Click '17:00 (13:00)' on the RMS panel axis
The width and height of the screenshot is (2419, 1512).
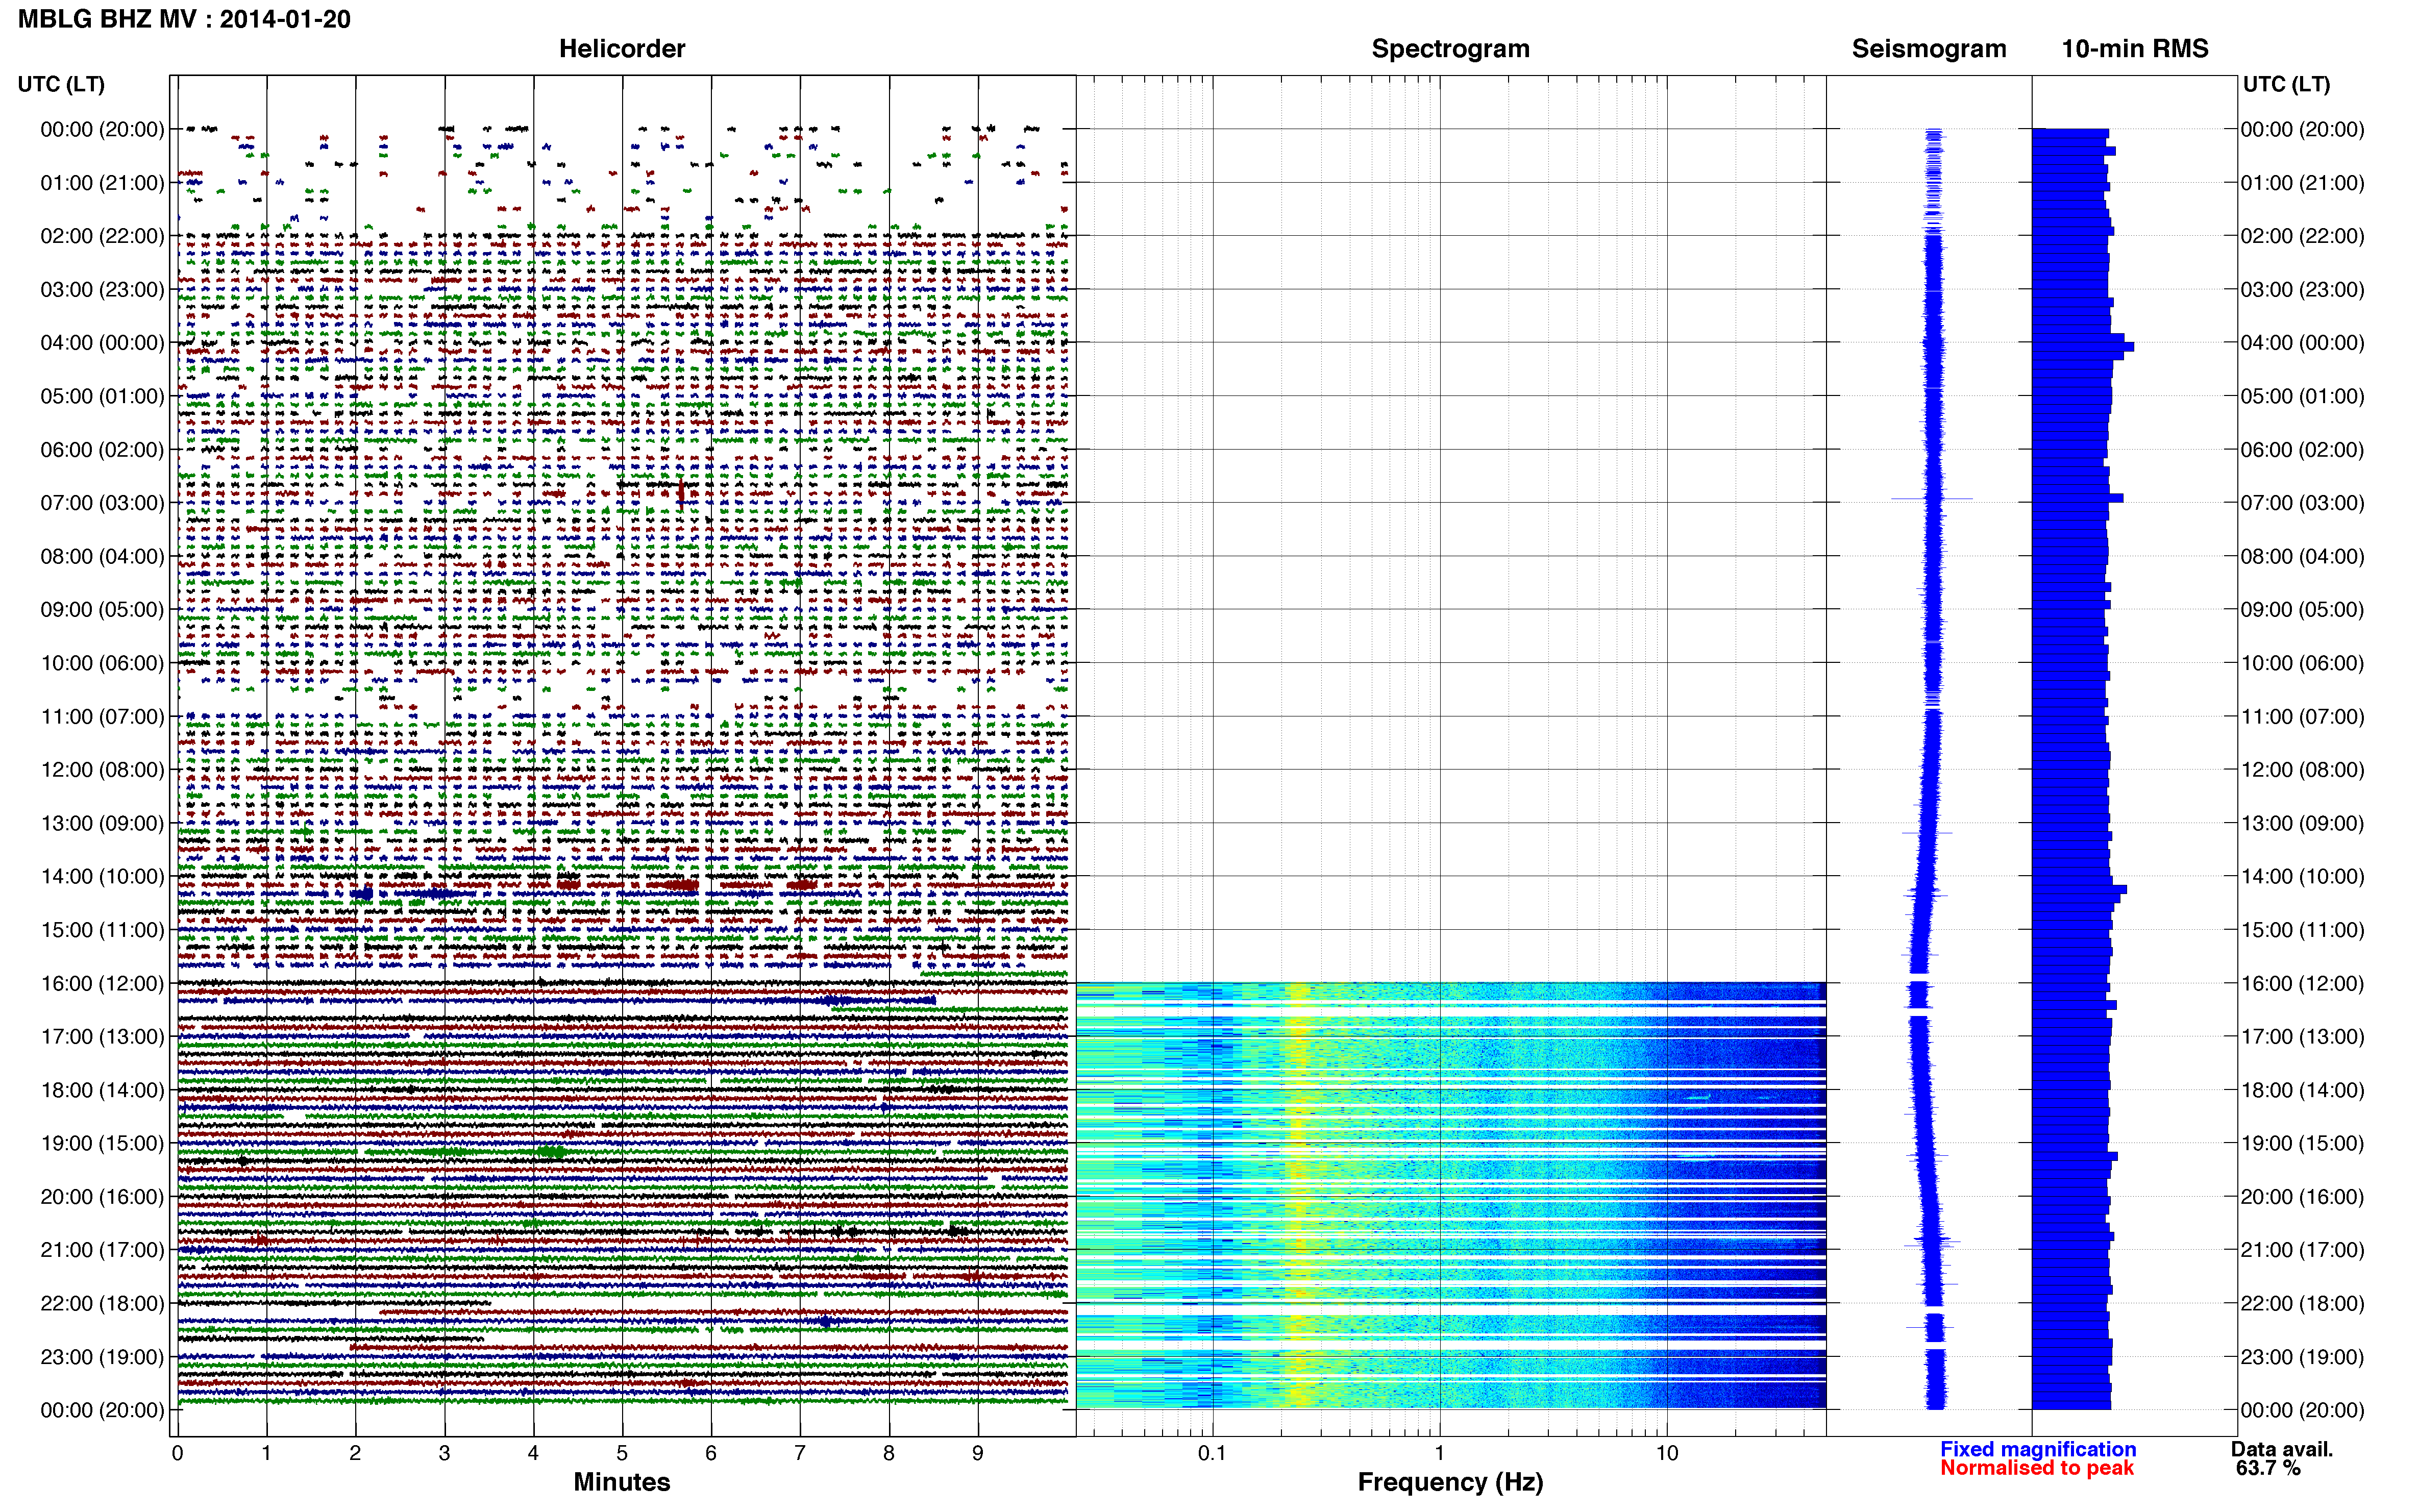click(2302, 1037)
